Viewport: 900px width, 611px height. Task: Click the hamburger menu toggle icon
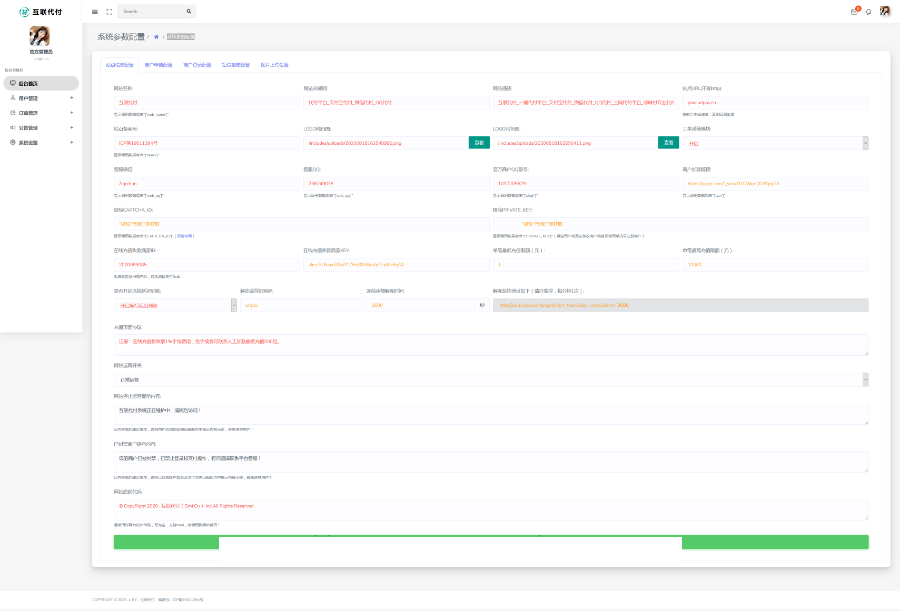click(x=95, y=11)
